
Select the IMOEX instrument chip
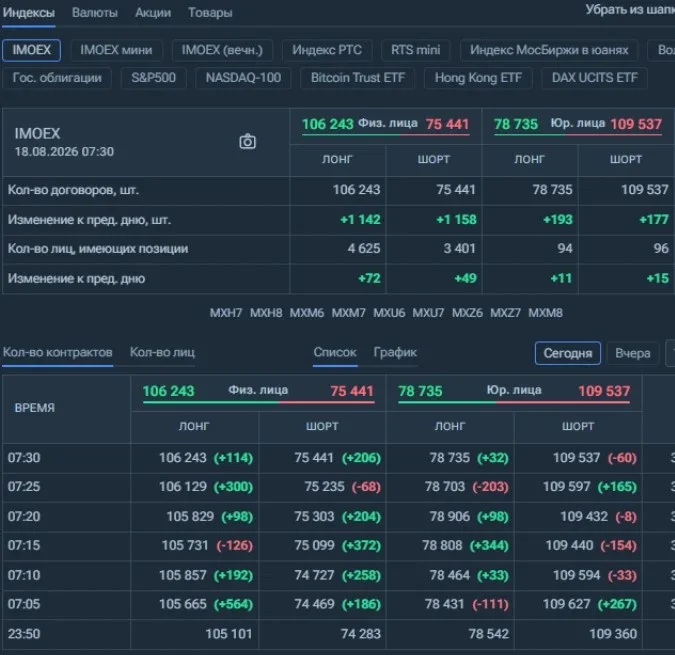click(x=31, y=50)
